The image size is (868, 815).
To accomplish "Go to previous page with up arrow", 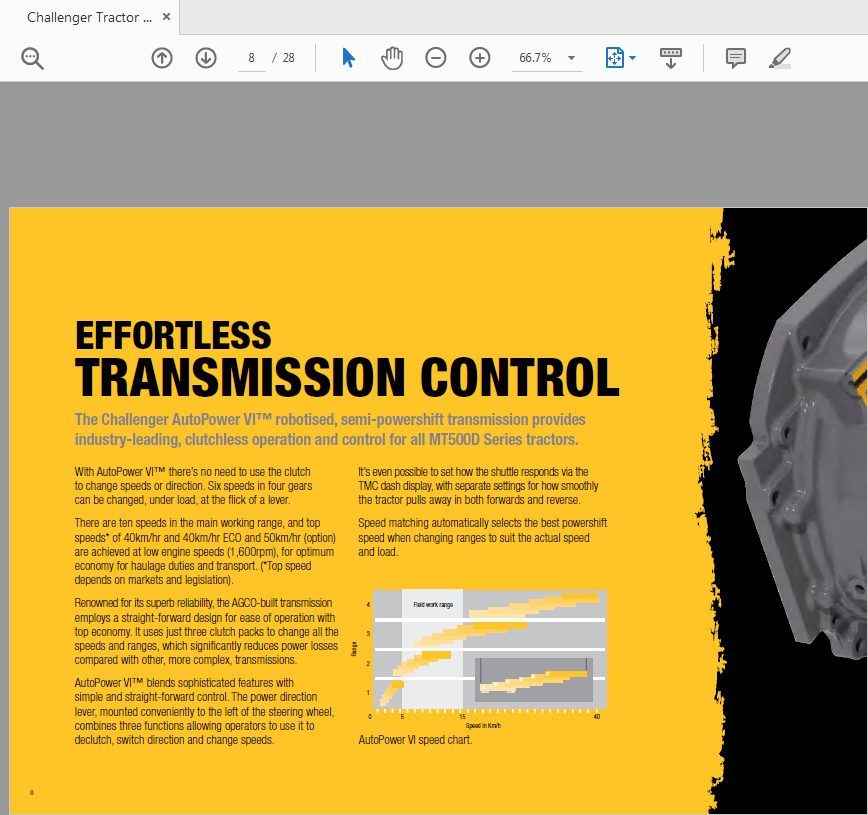I will 162,58.
